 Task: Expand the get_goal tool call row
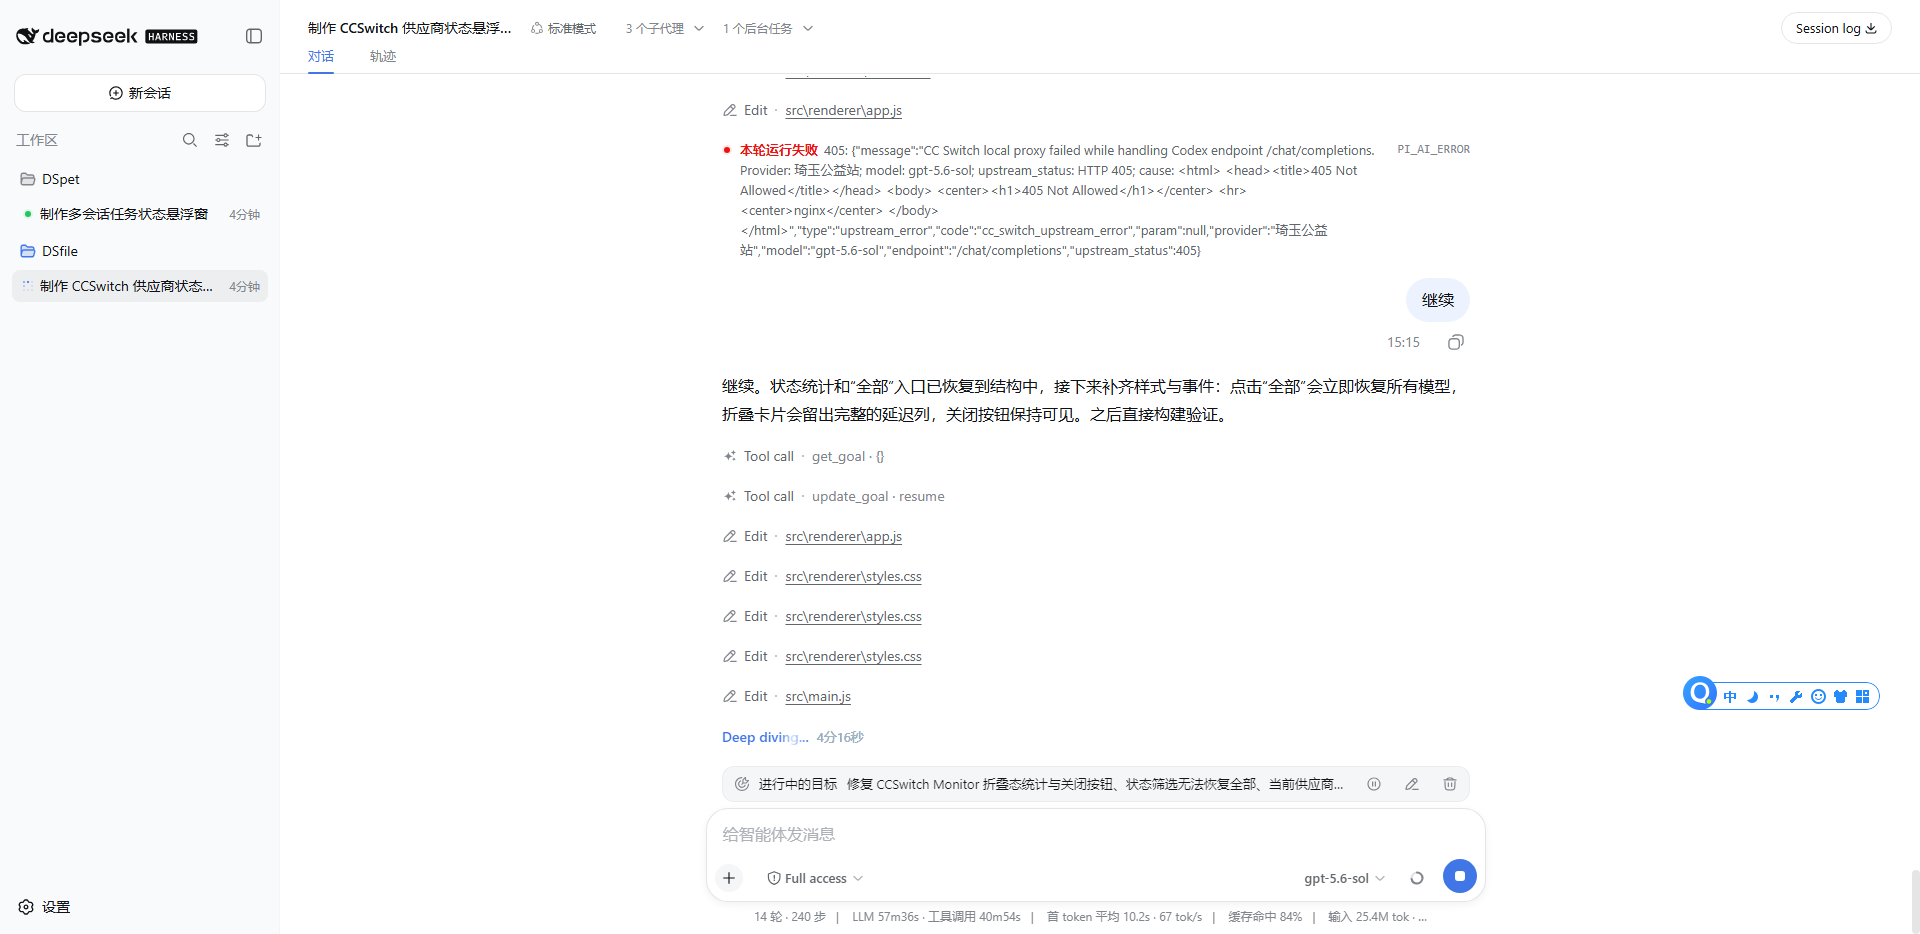(804, 457)
